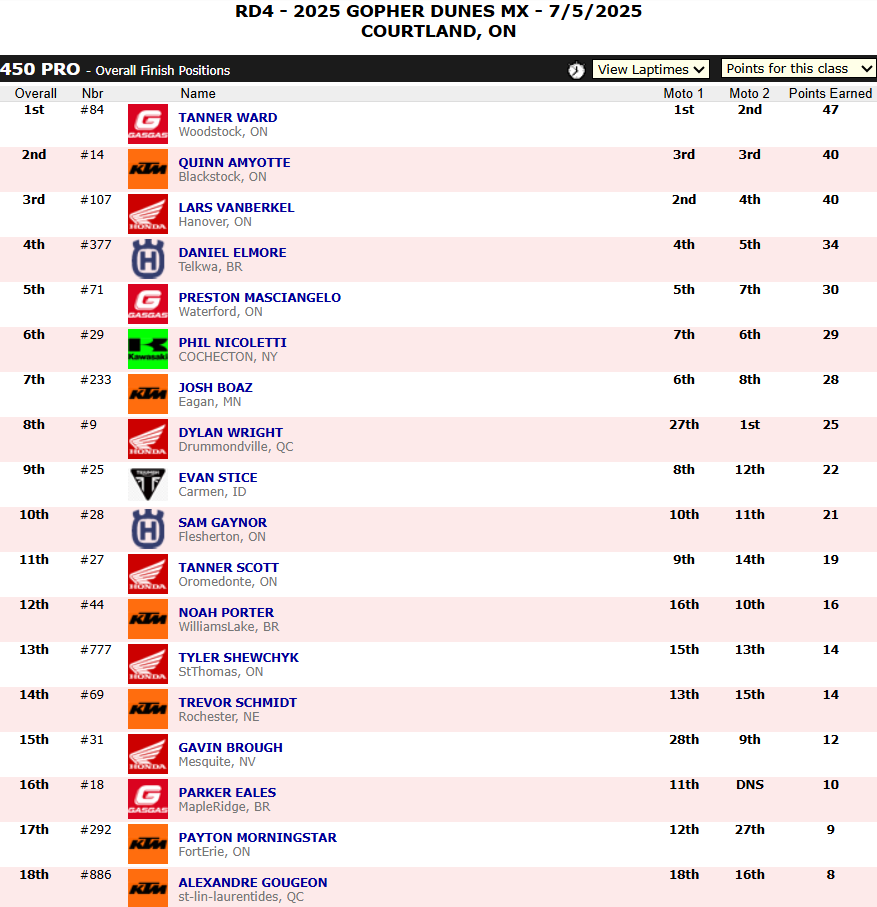The height and width of the screenshot is (907, 877).
Task: Click Kawasaki logo beside Phil Nicoletti
Action: (x=148, y=349)
